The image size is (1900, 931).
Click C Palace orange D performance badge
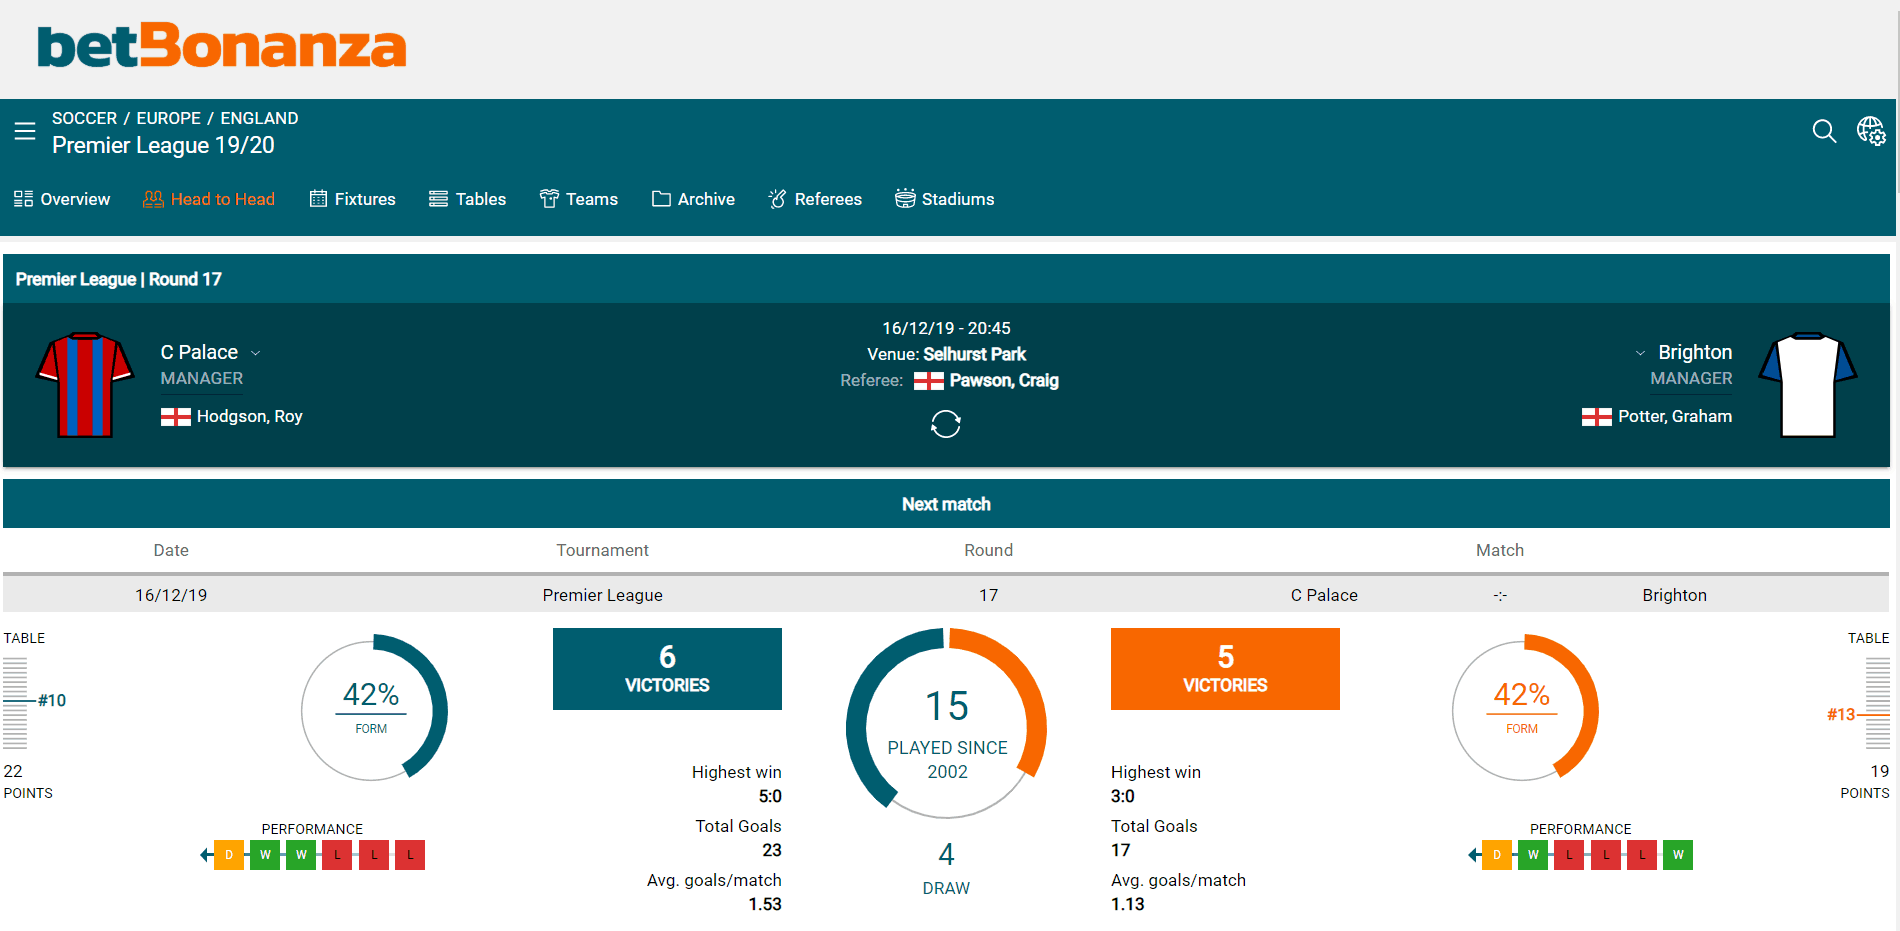point(229,855)
